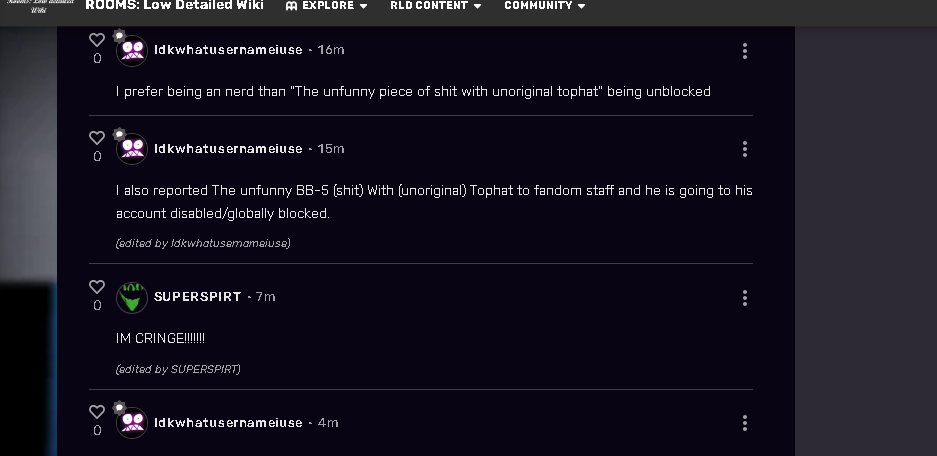Go to ROOMS: Low Detailed Wiki title
The height and width of the screenshot is (456, 937).
point(174,6)
